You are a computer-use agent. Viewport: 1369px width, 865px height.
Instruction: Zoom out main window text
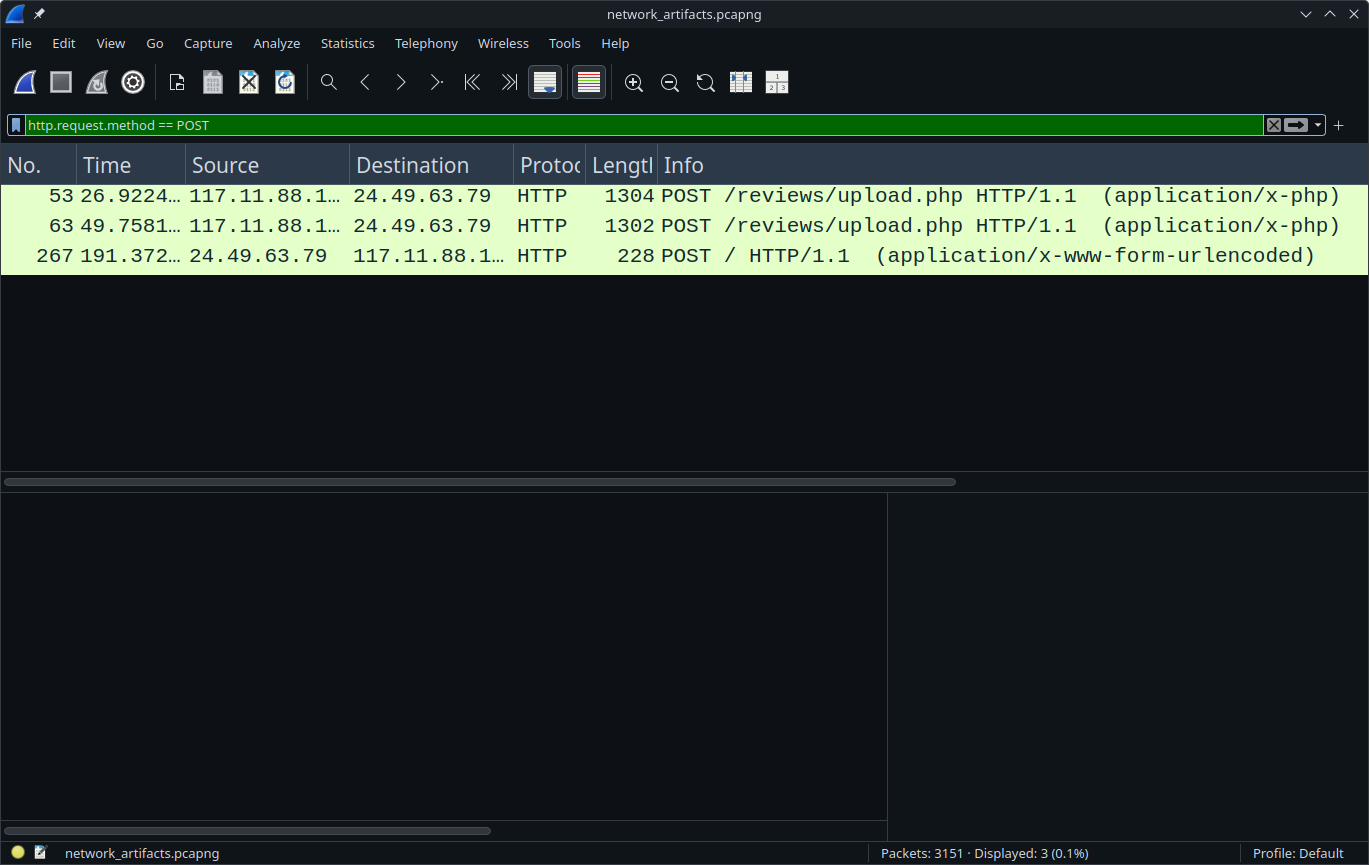point(669,83)
